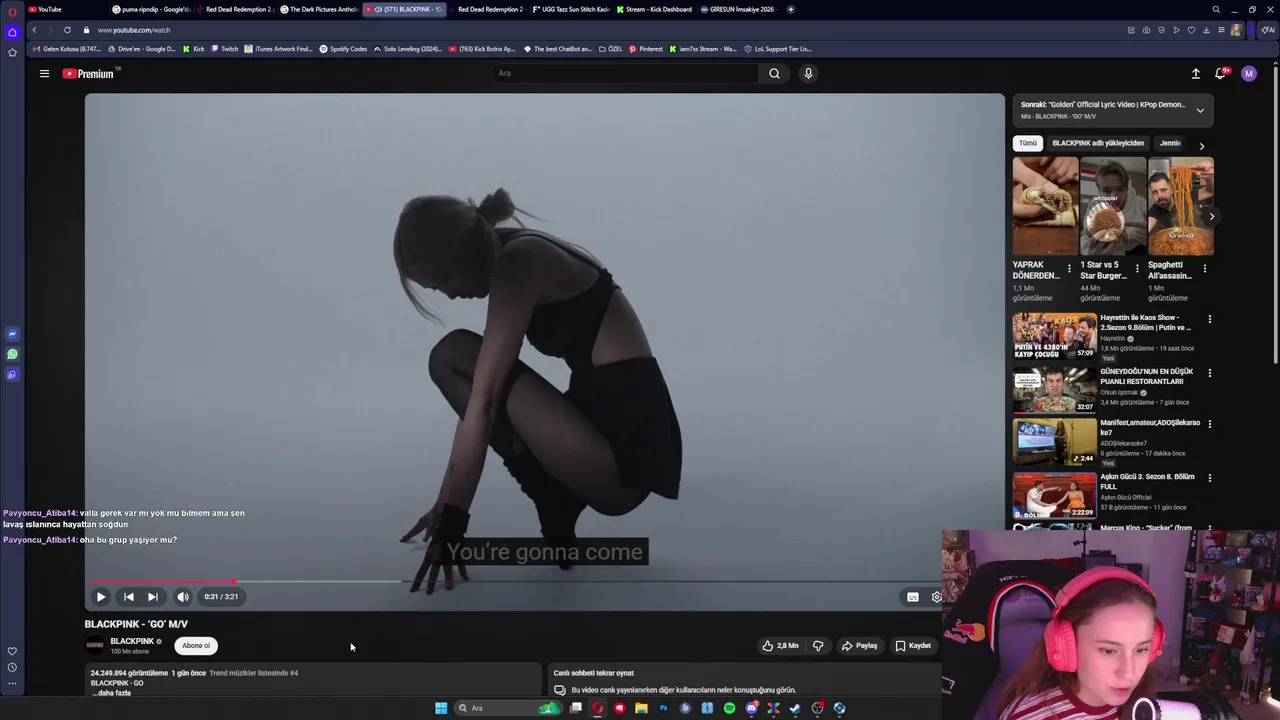1280x720 pixels.
Task: Open the Pinterest bookmark
Action: pos(646,49)
